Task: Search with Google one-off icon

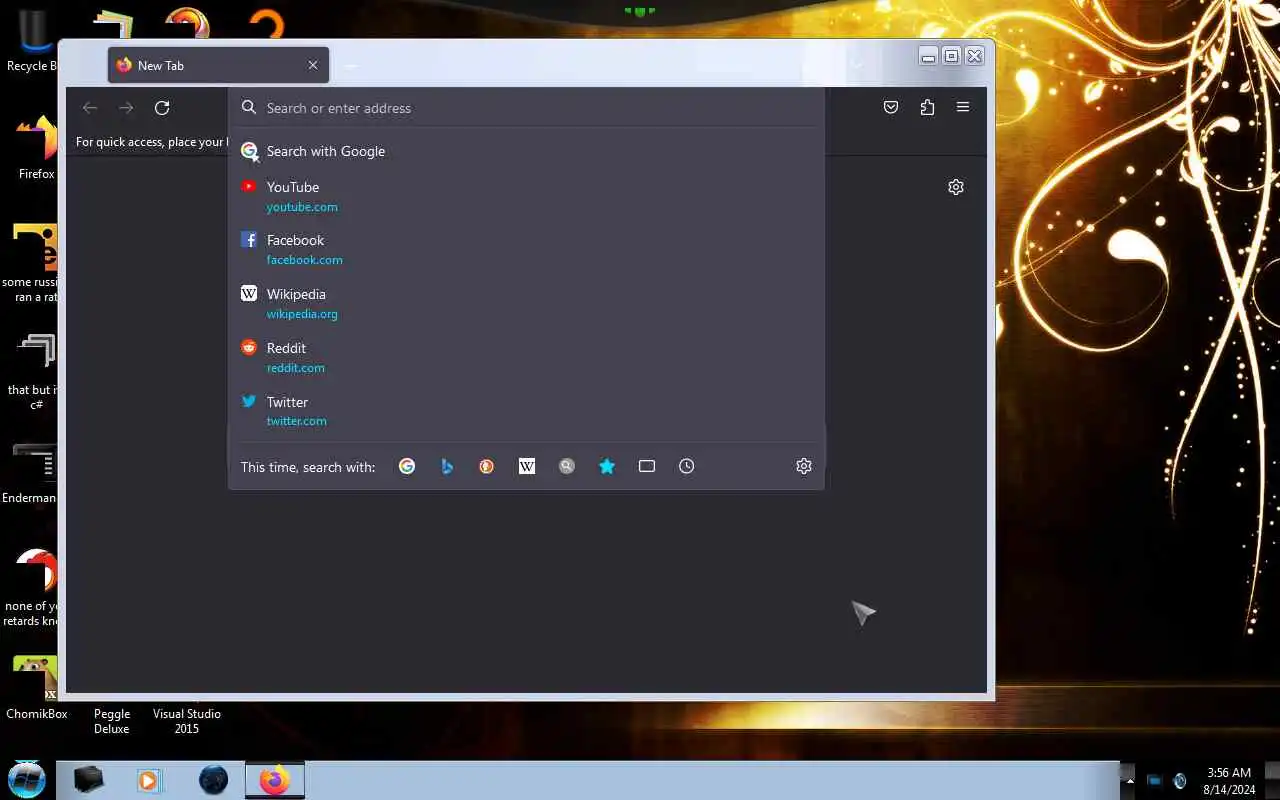Action: tap(407, 466)
